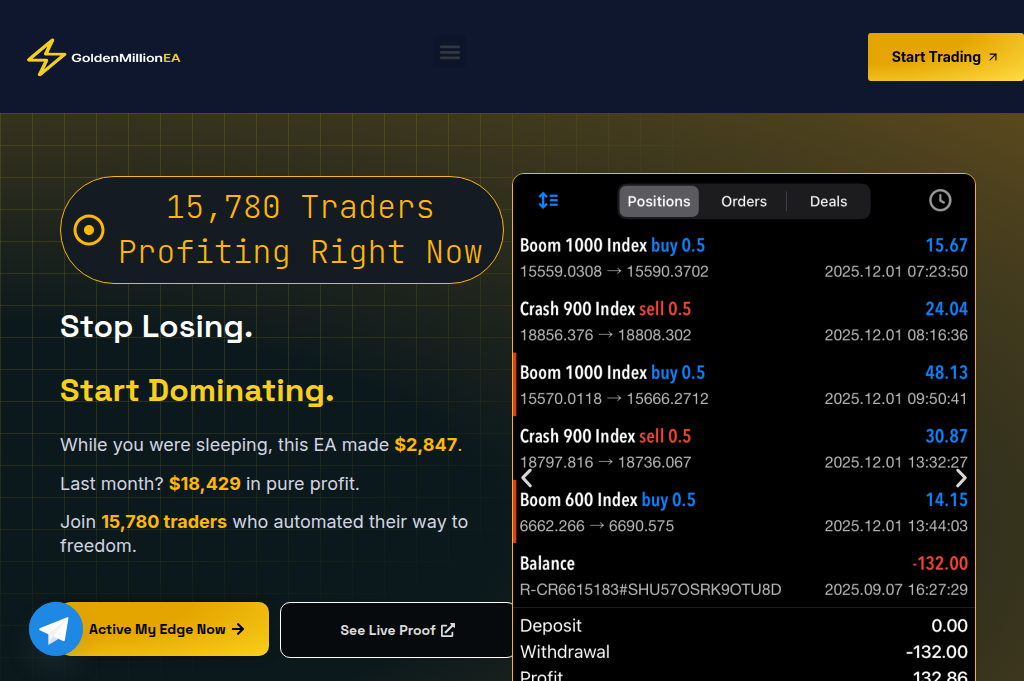Switch to the Orders tab
Viewport: 1024px width, 681px height.
pos(743,201)
